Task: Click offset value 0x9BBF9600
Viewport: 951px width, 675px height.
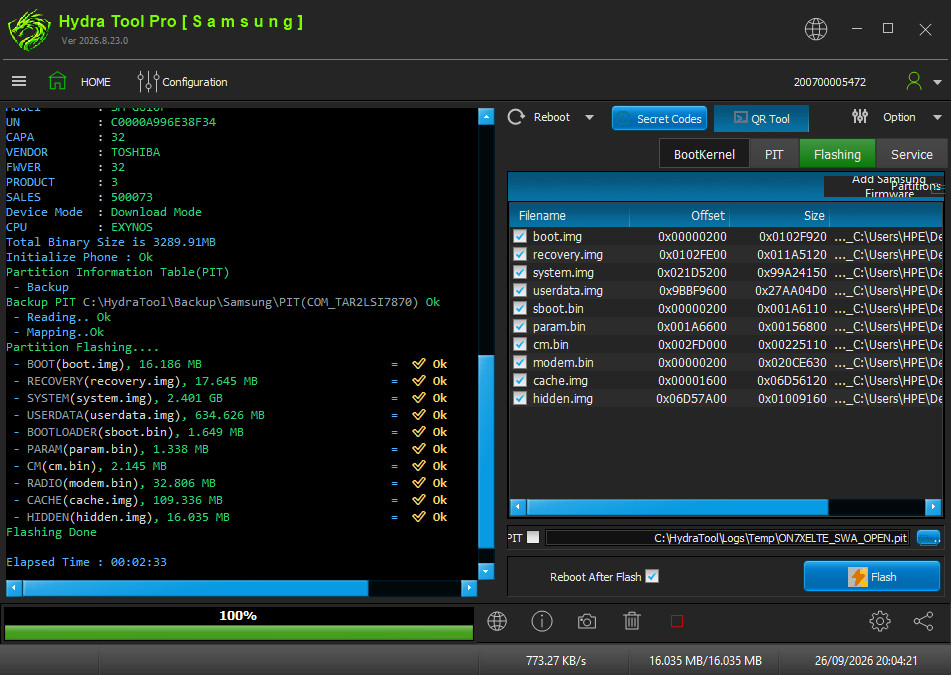Action: (x=693, y=290)
